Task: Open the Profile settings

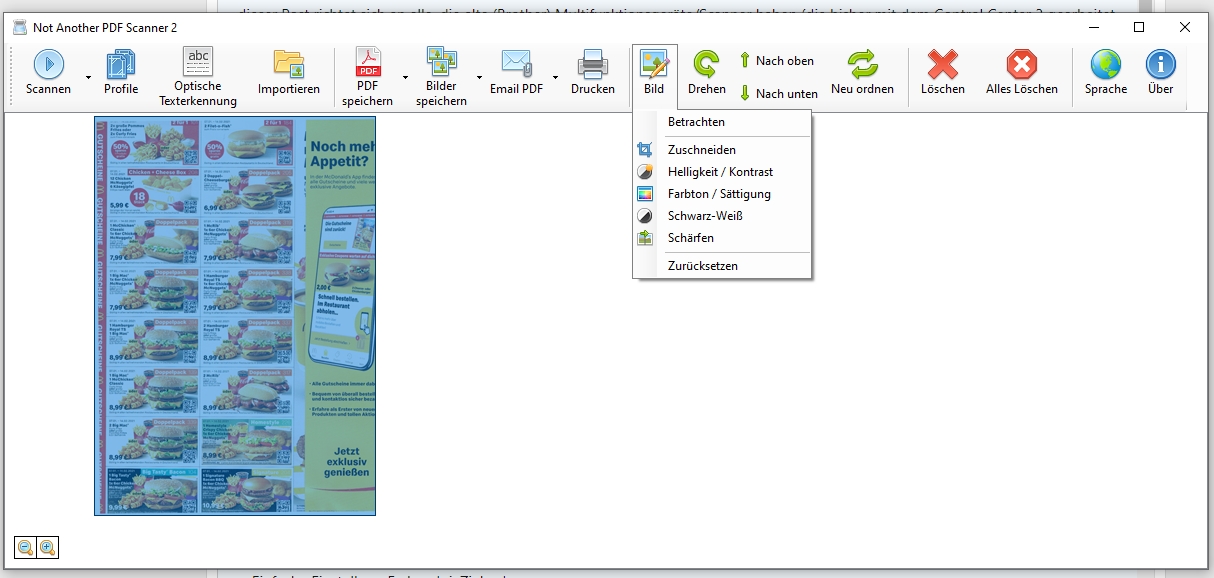Action: point(121,73)
